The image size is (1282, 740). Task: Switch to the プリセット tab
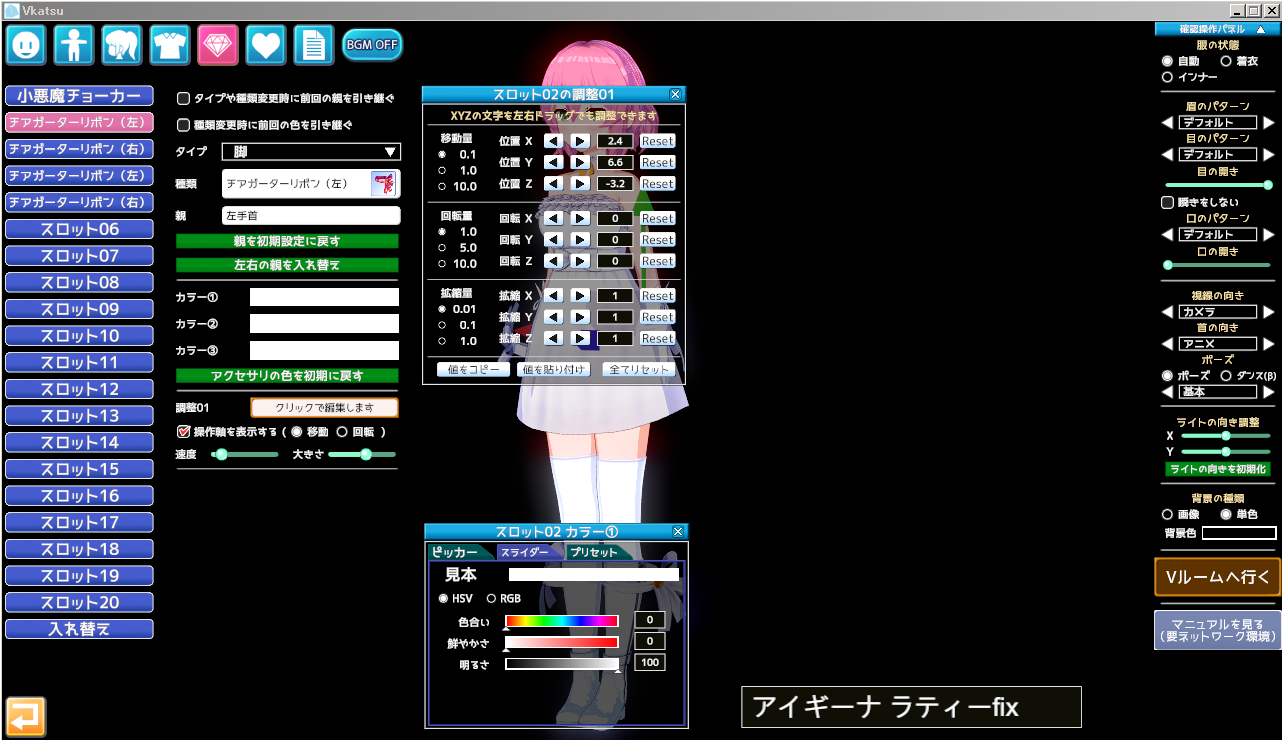click(594, 552)
